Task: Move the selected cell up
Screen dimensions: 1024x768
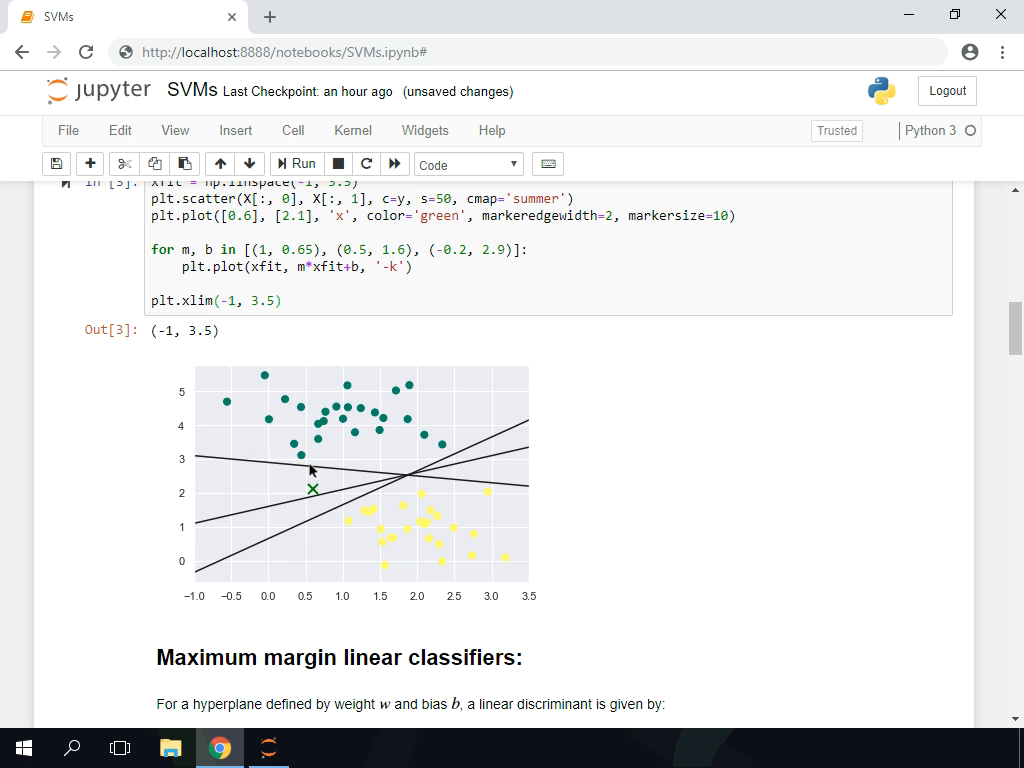Action: click(x=219, y=163)
